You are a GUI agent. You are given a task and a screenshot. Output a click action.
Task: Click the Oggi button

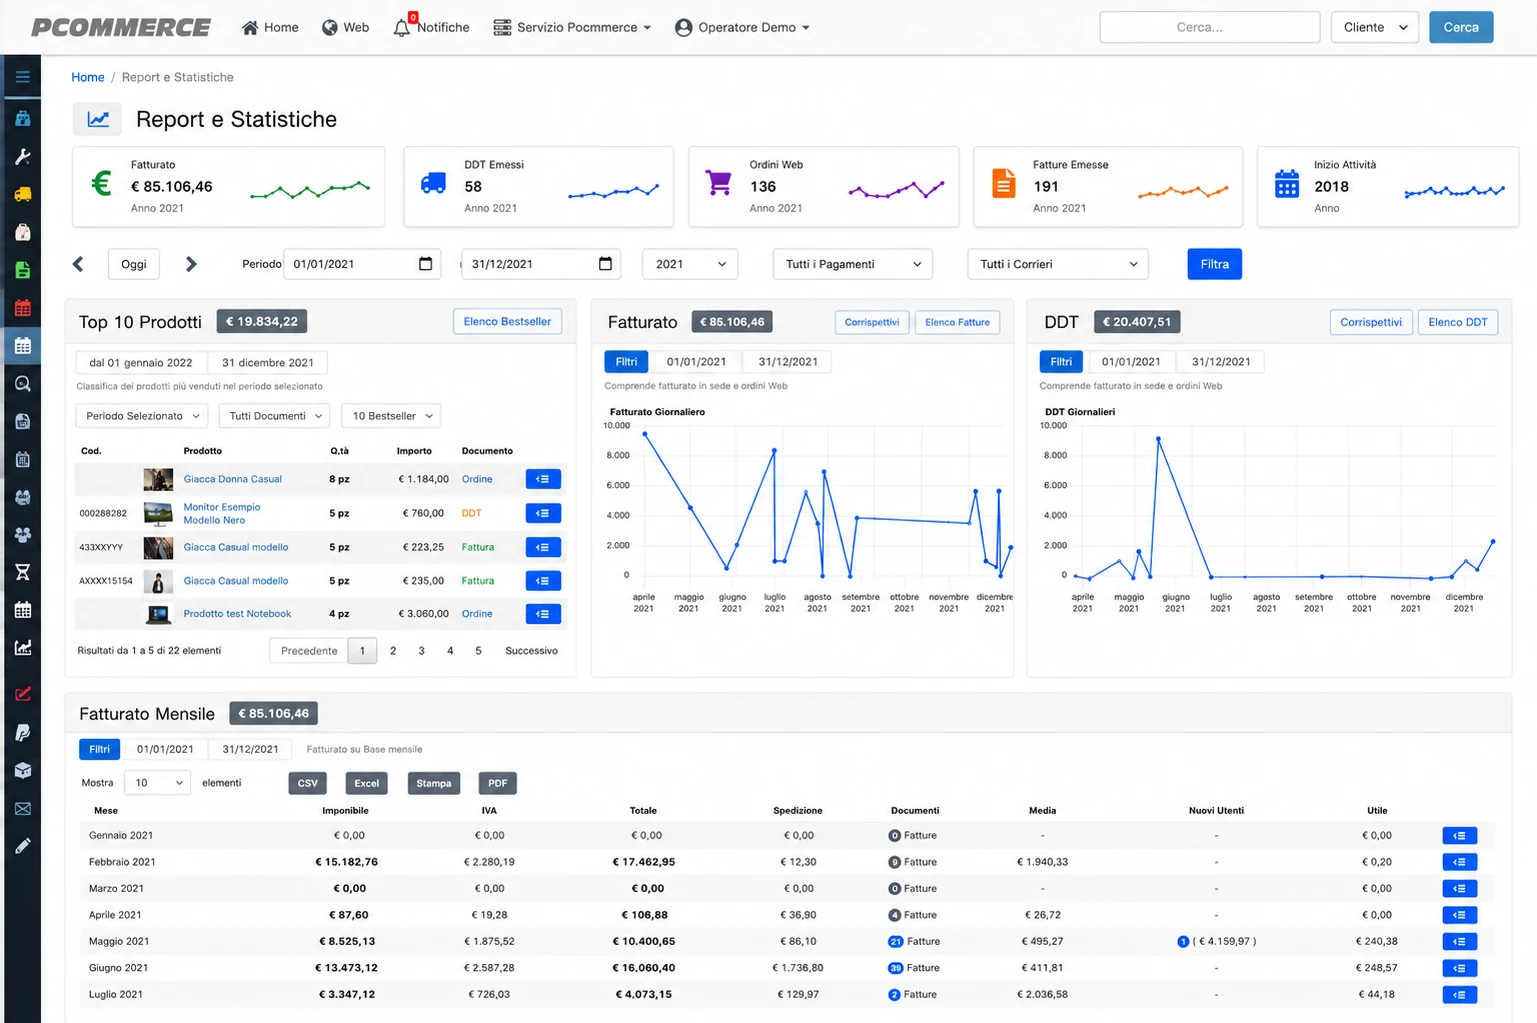[x=134, y=264]
